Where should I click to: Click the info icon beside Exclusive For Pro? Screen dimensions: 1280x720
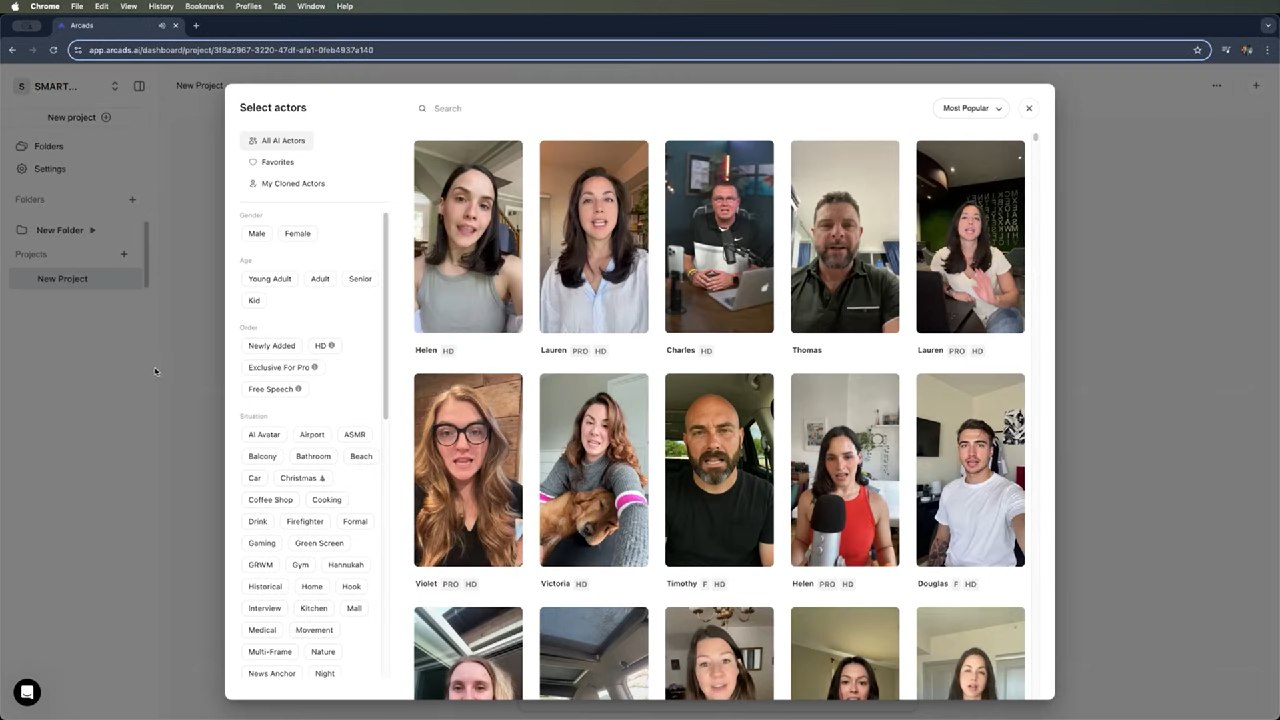[x=315, y=367]
